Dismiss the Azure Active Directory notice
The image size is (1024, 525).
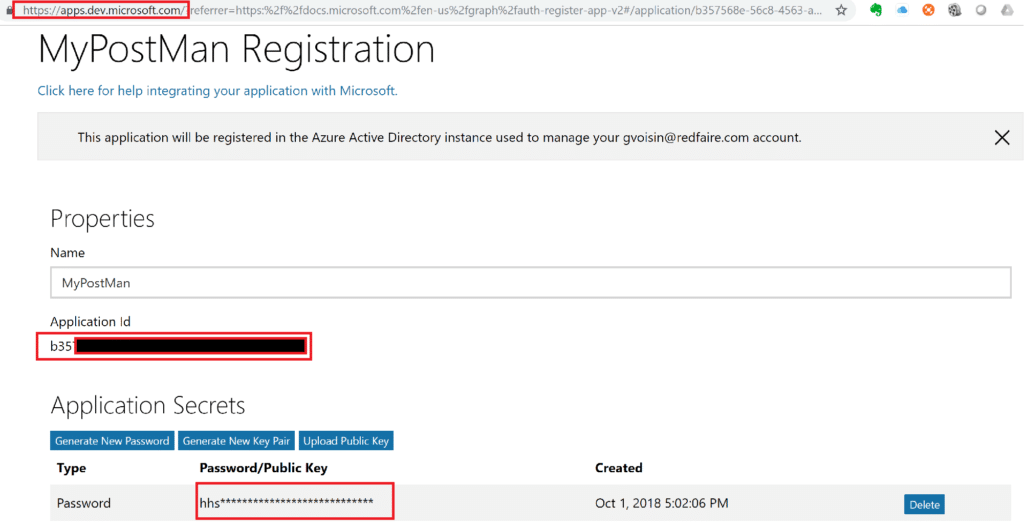1002,137
